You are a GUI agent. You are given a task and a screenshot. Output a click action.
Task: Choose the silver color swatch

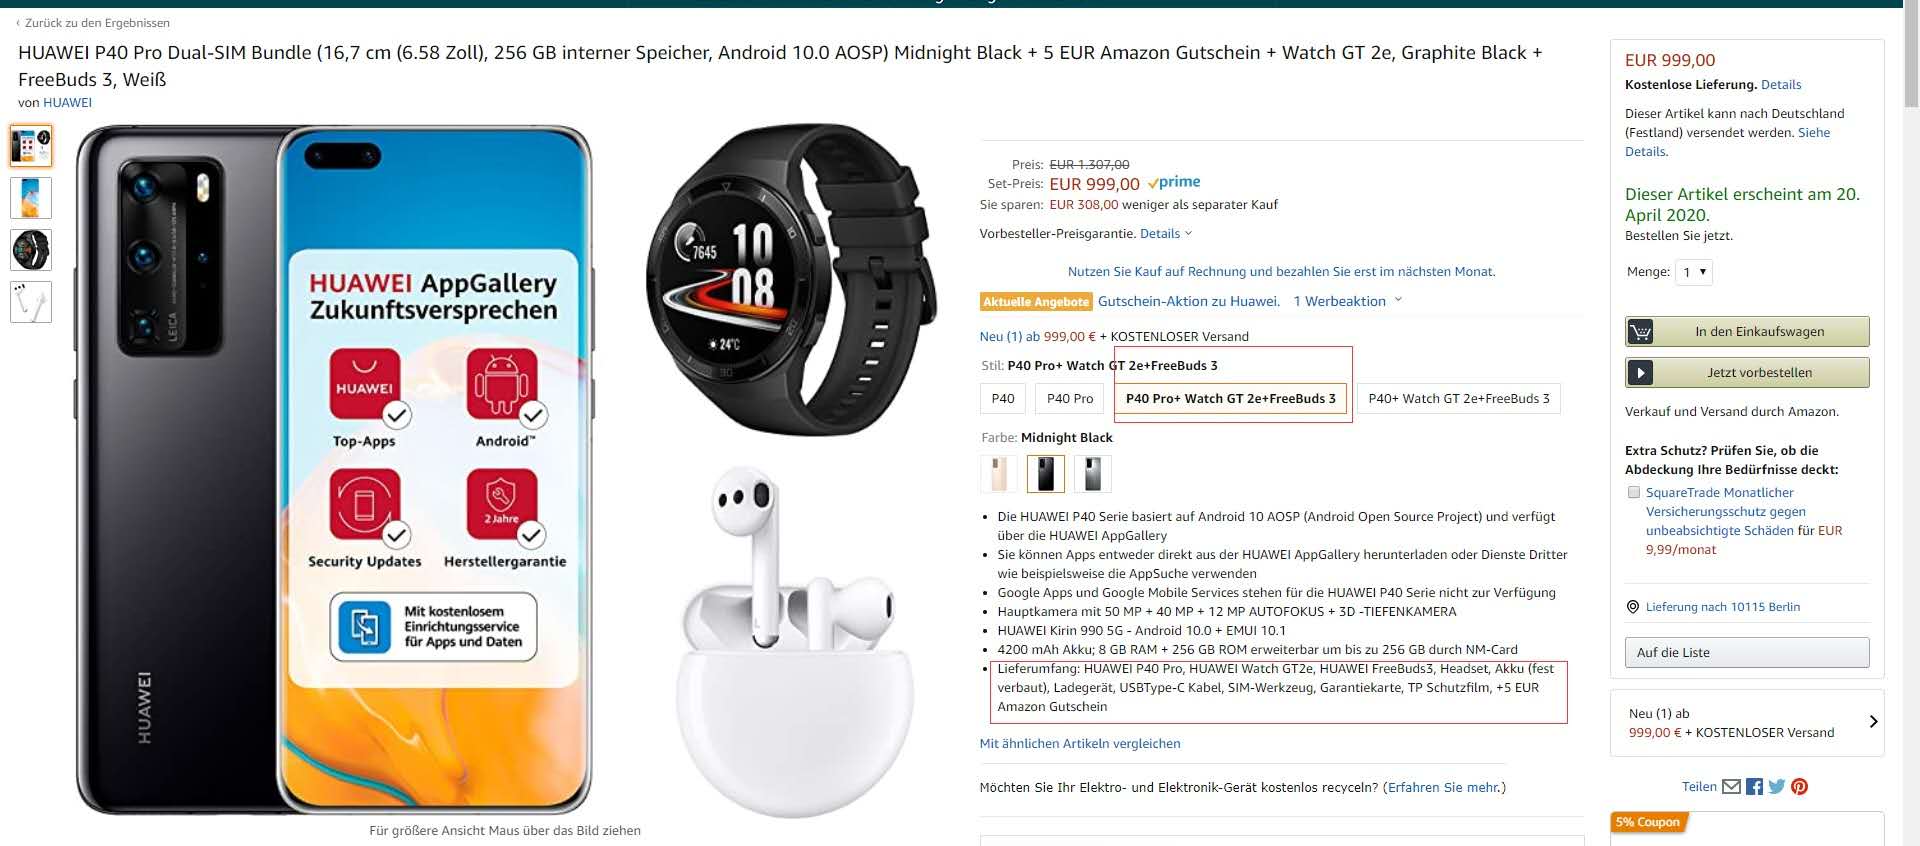click(1092, 474)
